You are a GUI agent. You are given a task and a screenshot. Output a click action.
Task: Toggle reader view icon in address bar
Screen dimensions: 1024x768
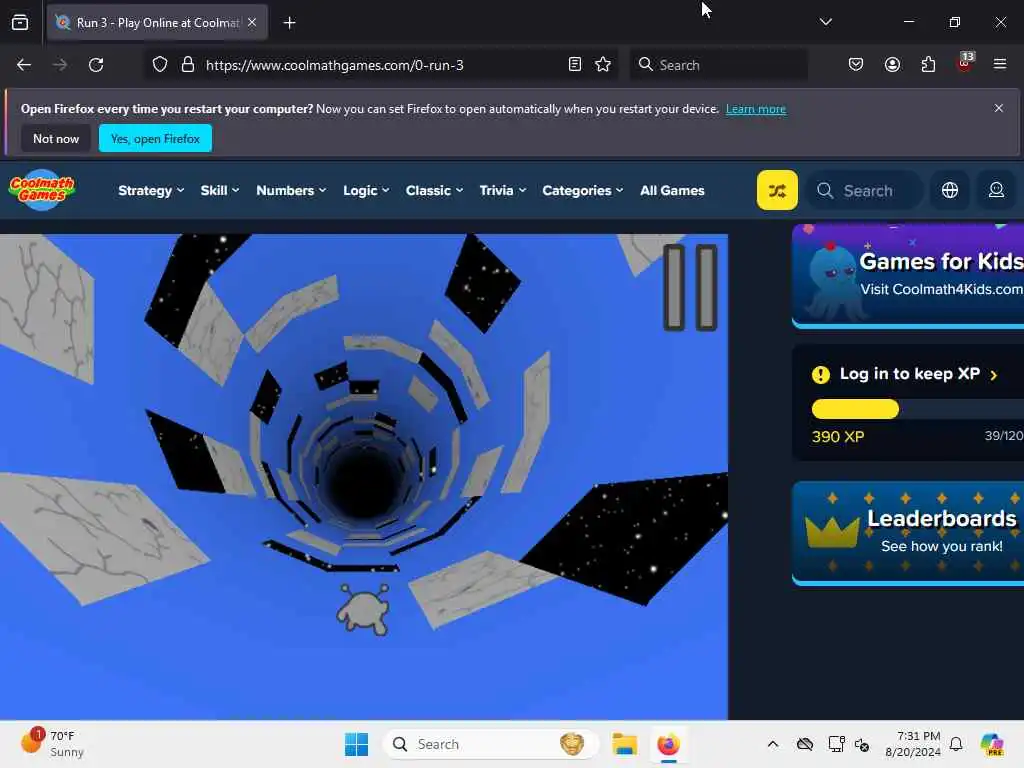coord(575,65)
